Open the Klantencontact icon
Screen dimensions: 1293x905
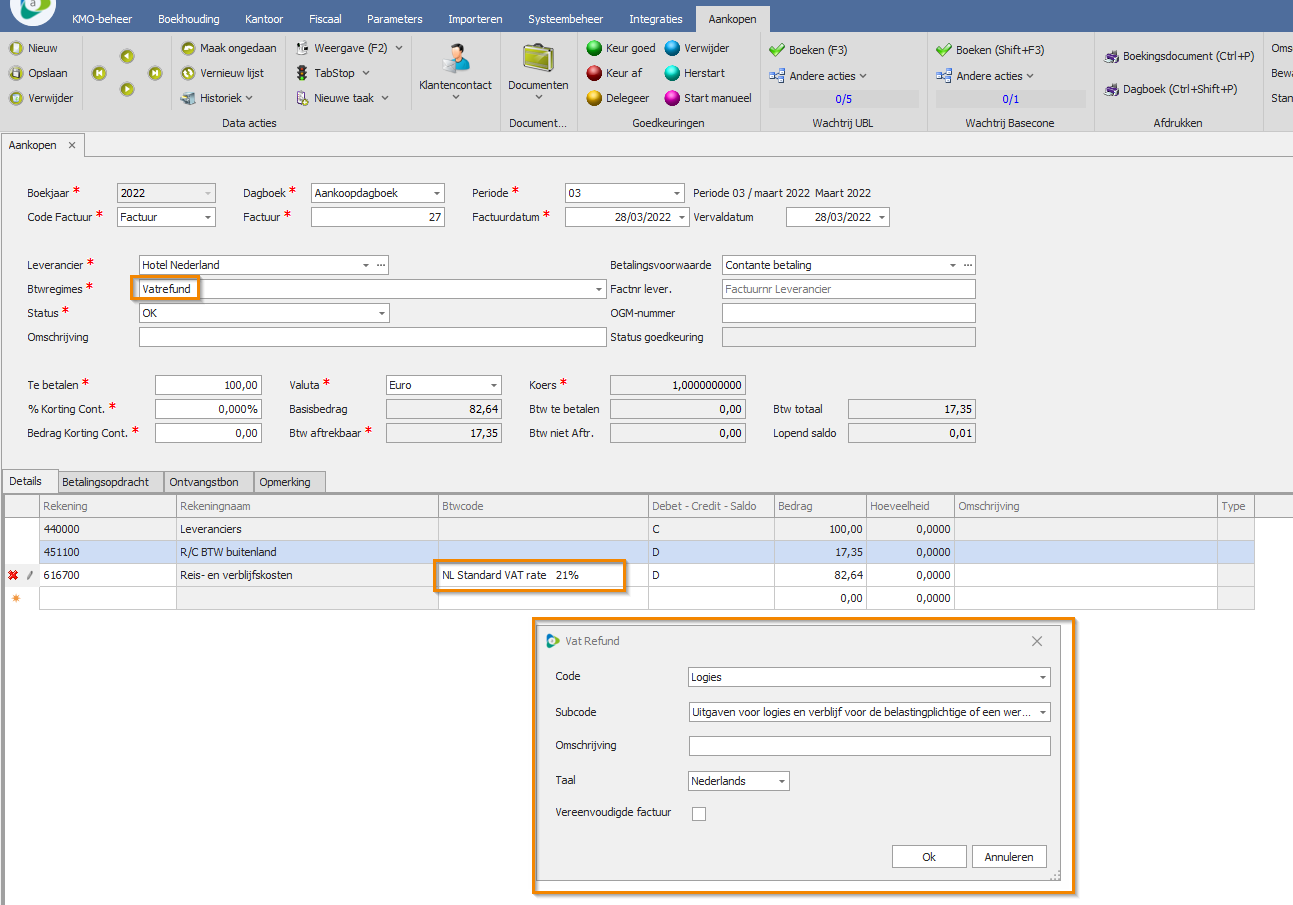[455, 58]
